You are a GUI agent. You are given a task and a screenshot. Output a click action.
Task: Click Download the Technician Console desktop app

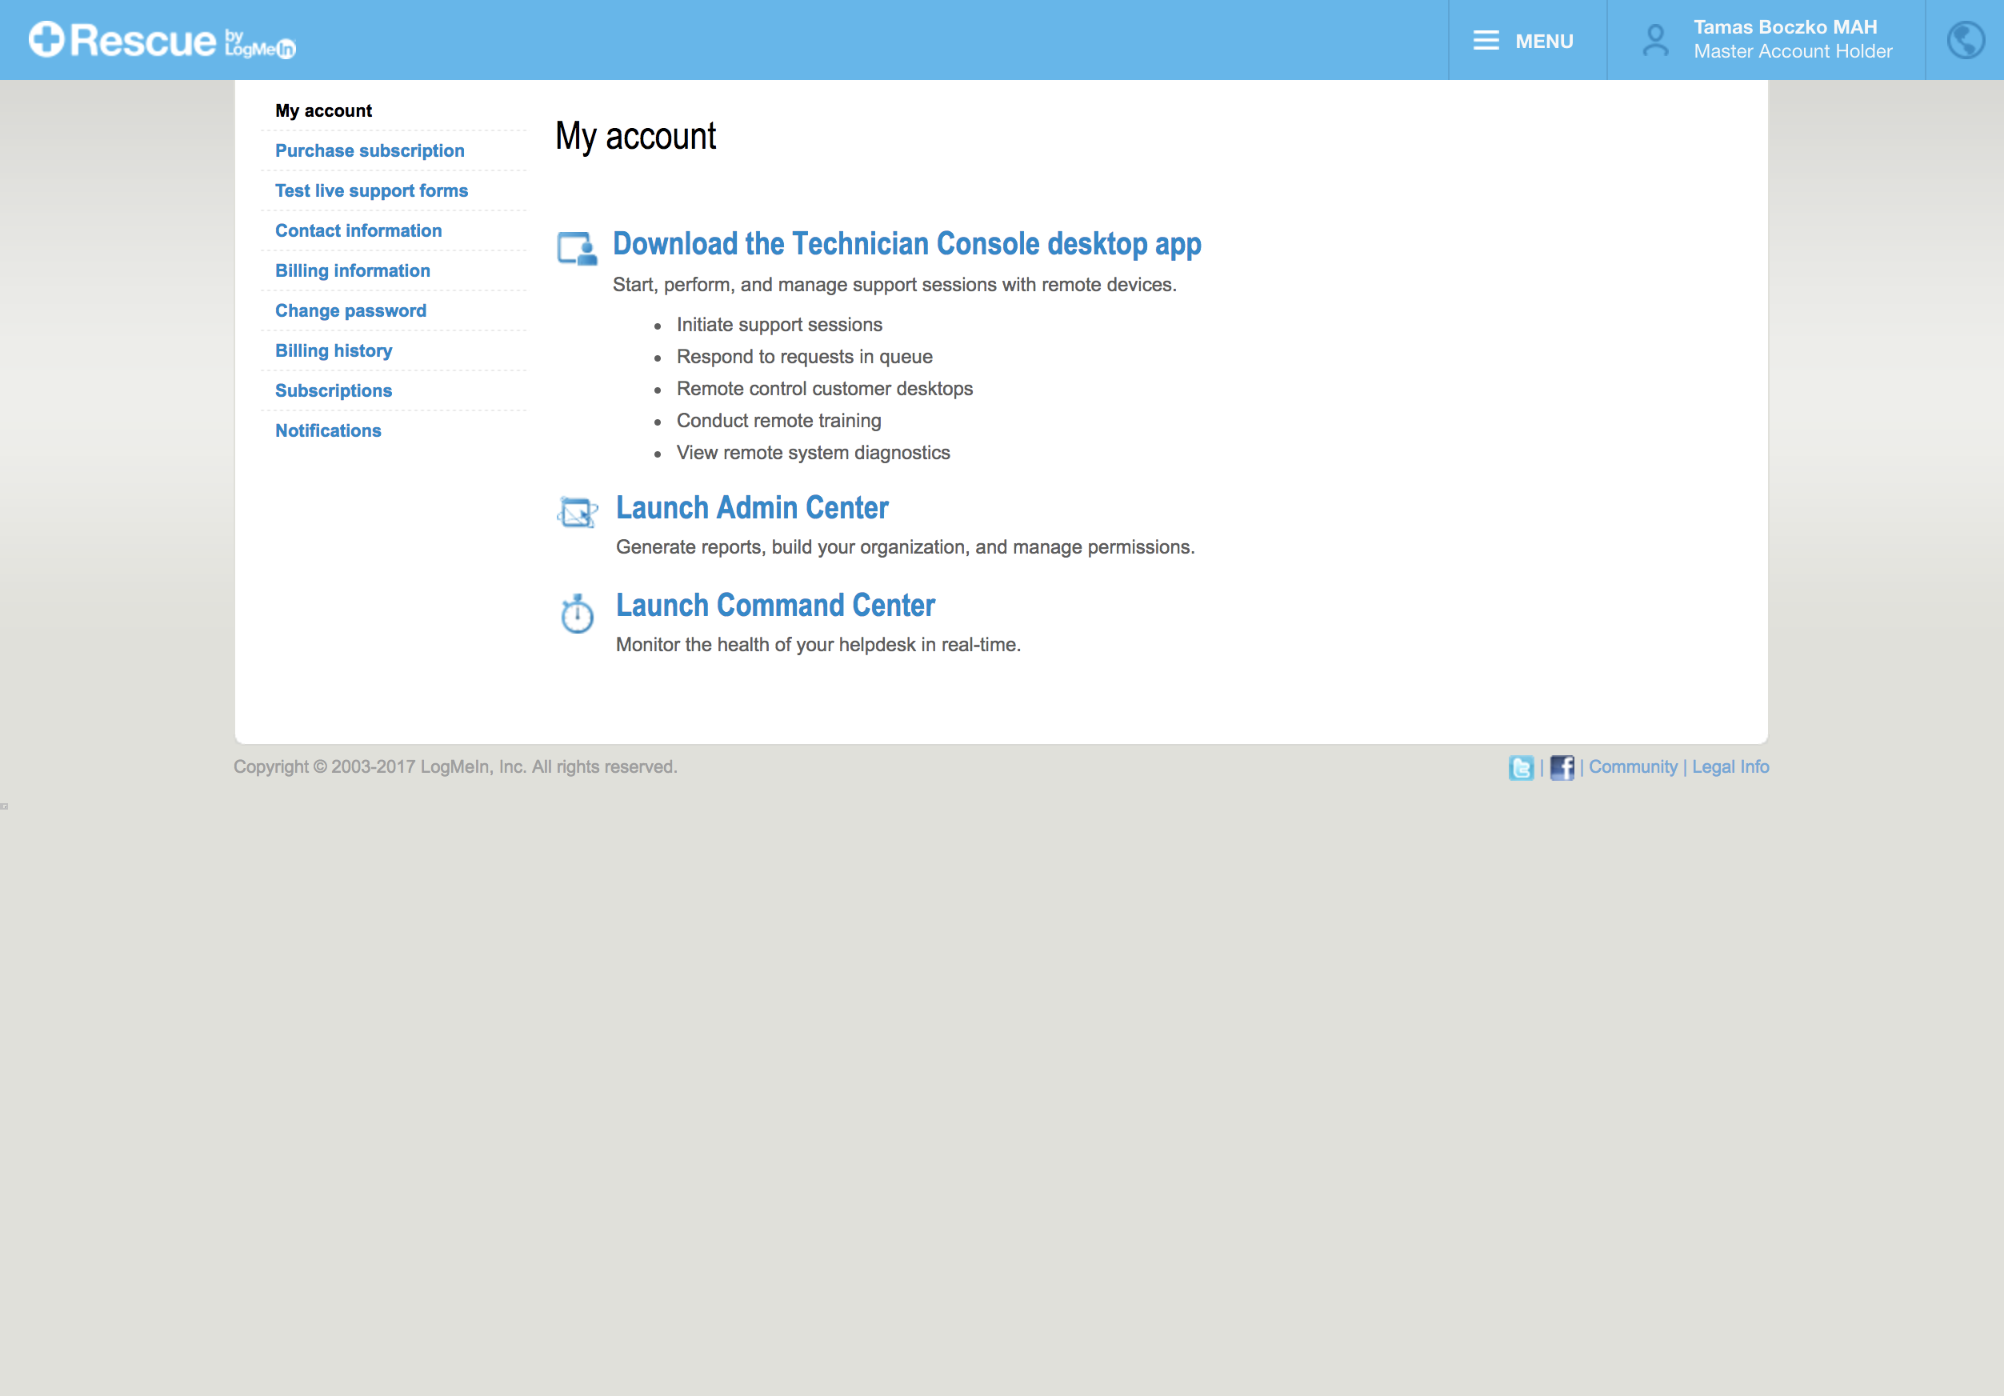(907, 244)
